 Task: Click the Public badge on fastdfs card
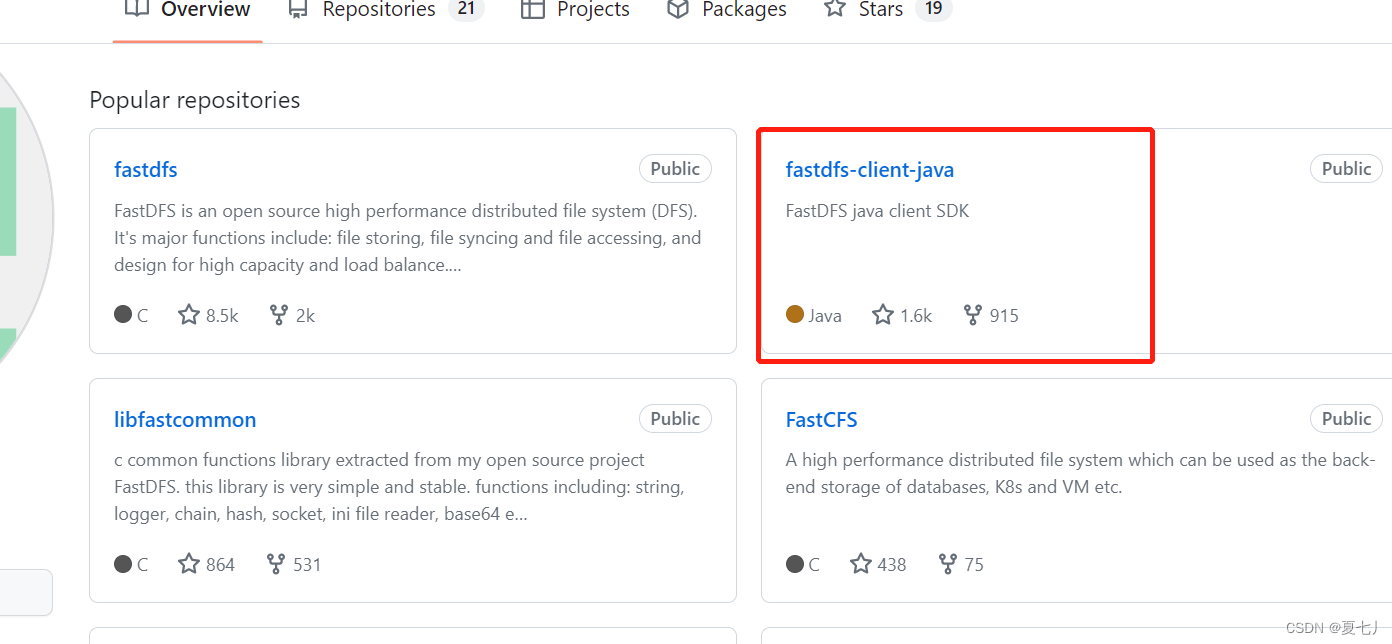tap(675, 169)
